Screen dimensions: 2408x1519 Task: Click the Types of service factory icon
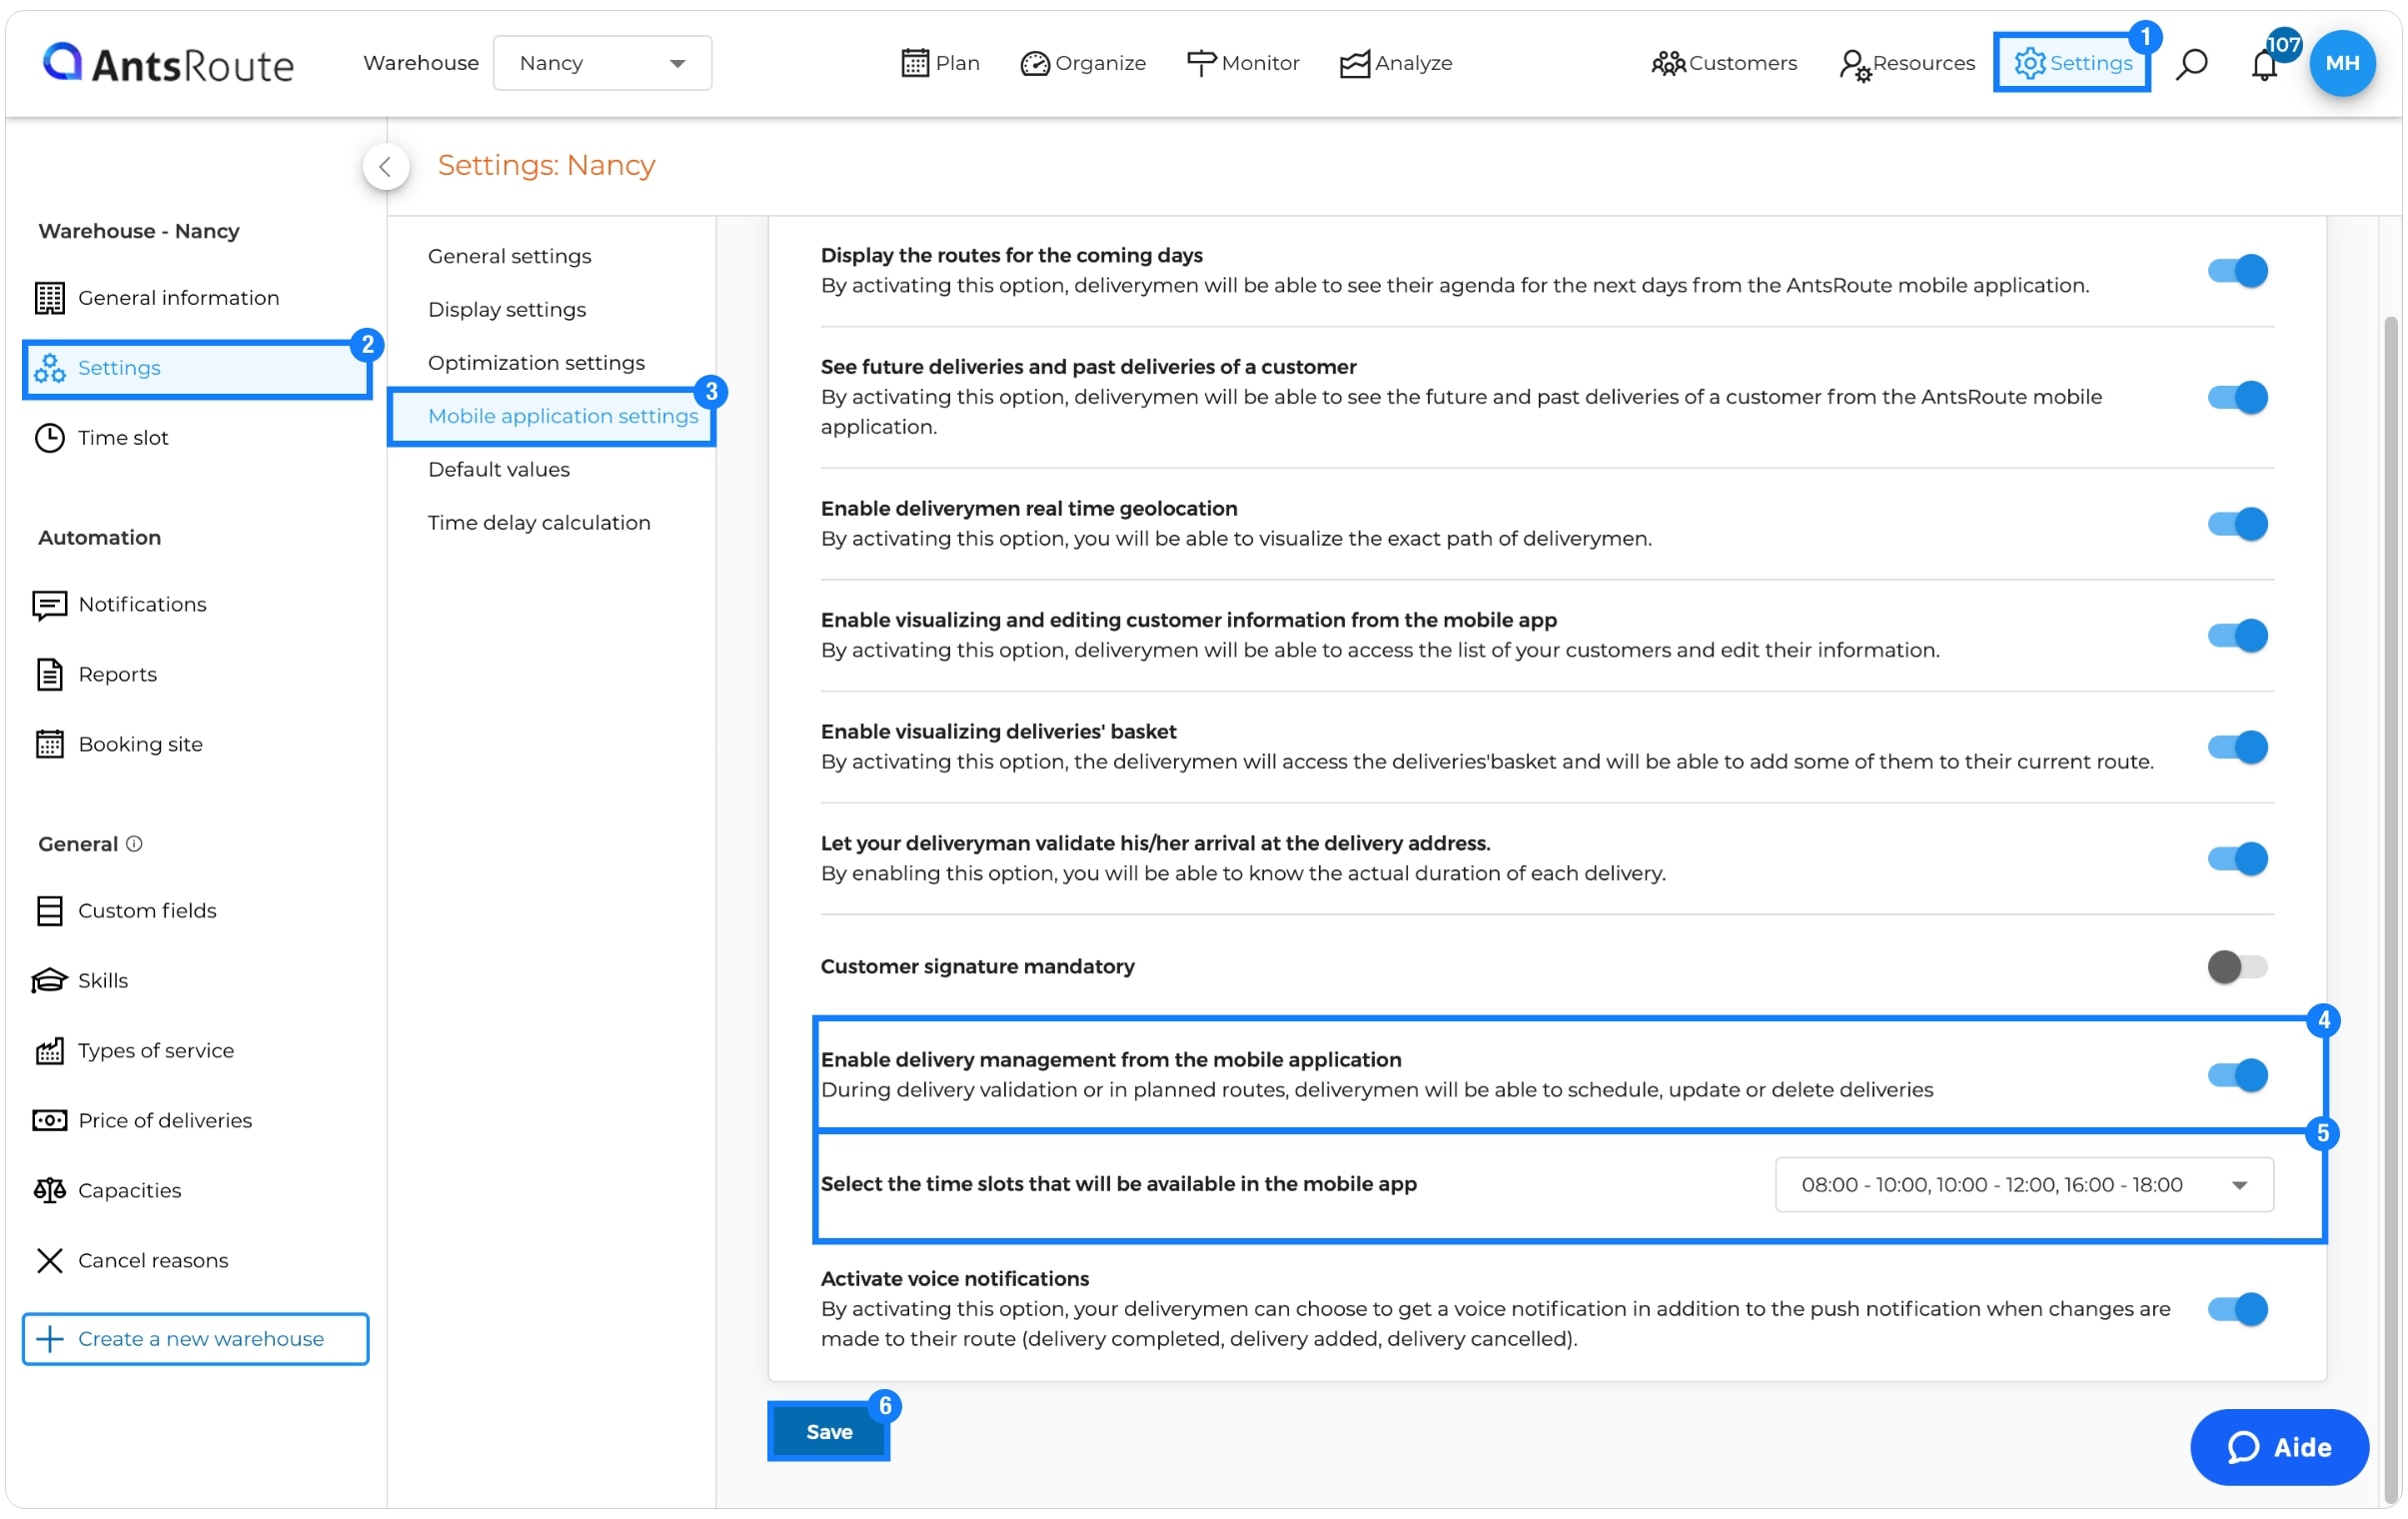49,1051
